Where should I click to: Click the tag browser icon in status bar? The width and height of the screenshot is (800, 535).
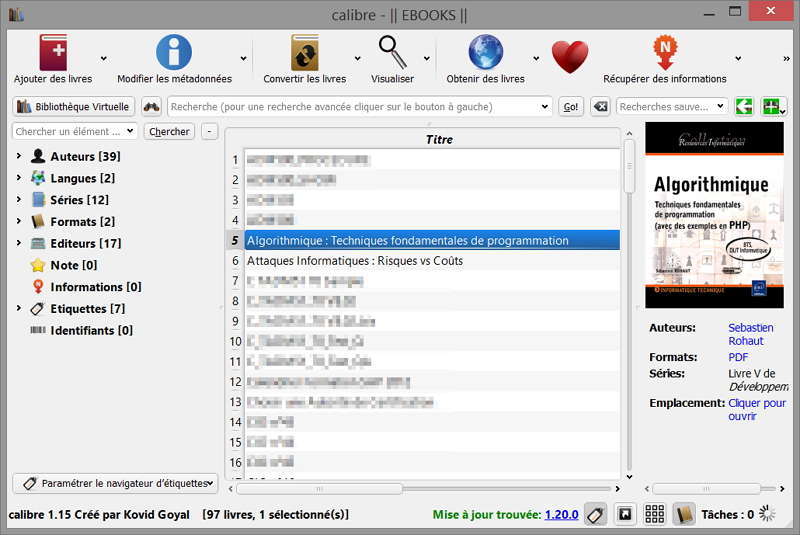coord(595,514)
